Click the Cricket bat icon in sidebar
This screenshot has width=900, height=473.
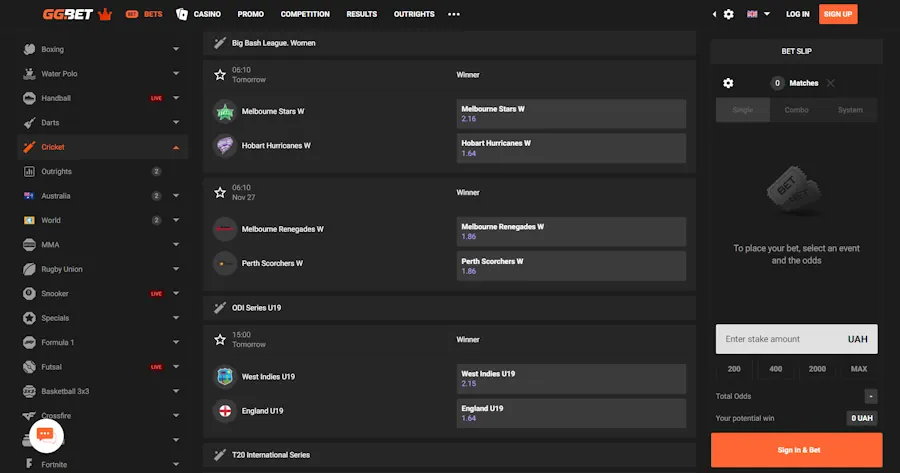coord(29,147)
